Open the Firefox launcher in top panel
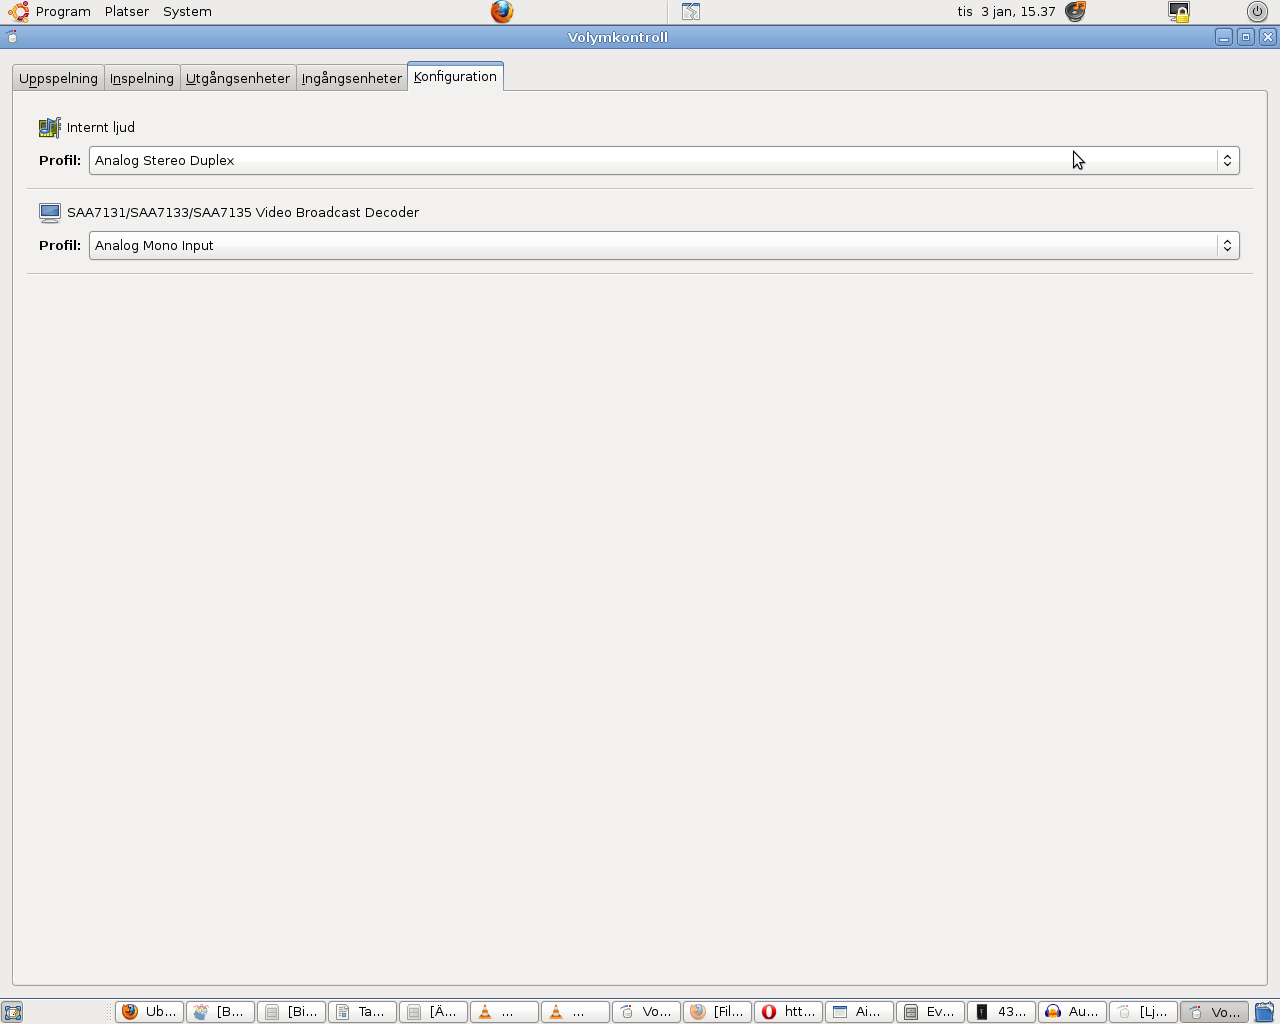Image resolution: width=1280 pixels, height=1024 pixels. [502, 12]
